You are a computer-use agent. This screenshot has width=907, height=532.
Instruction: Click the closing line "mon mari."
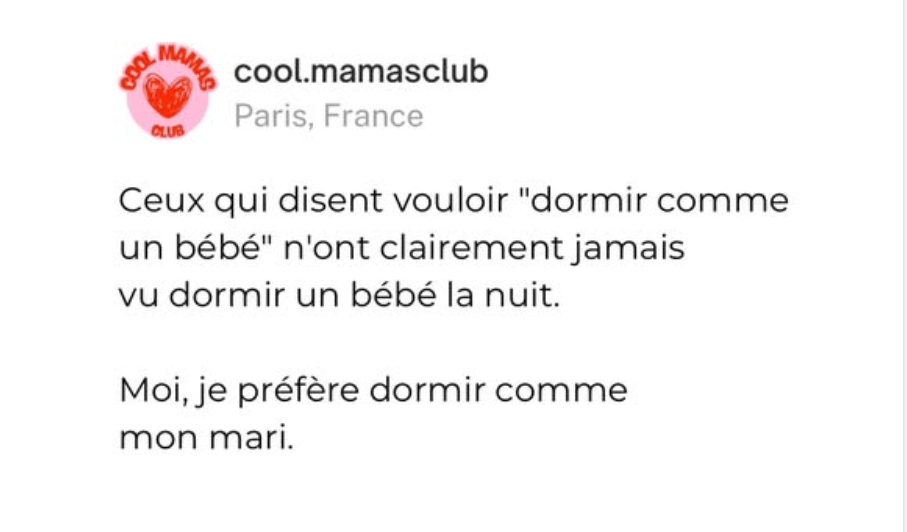coord(207,438)
